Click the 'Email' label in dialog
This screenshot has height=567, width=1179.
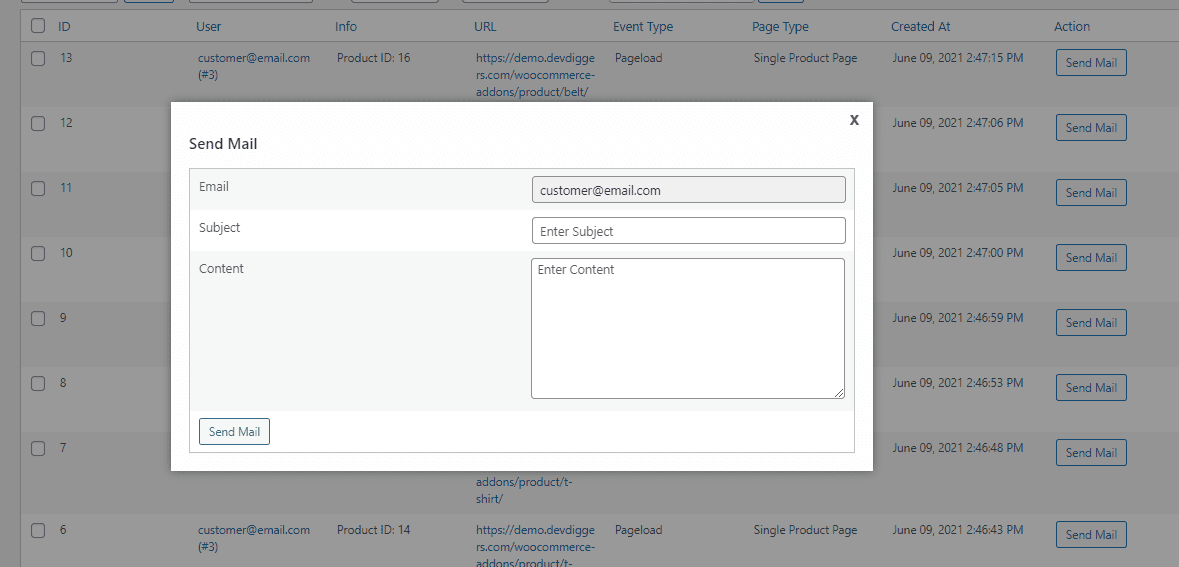click(214, 186)
